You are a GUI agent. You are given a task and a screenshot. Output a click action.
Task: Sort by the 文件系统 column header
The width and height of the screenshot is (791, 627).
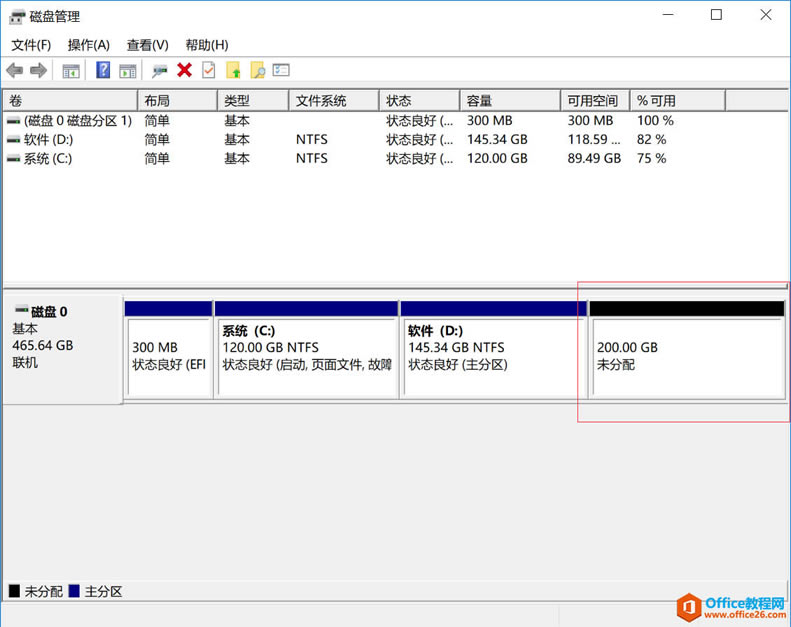click(x=334, y=100)
